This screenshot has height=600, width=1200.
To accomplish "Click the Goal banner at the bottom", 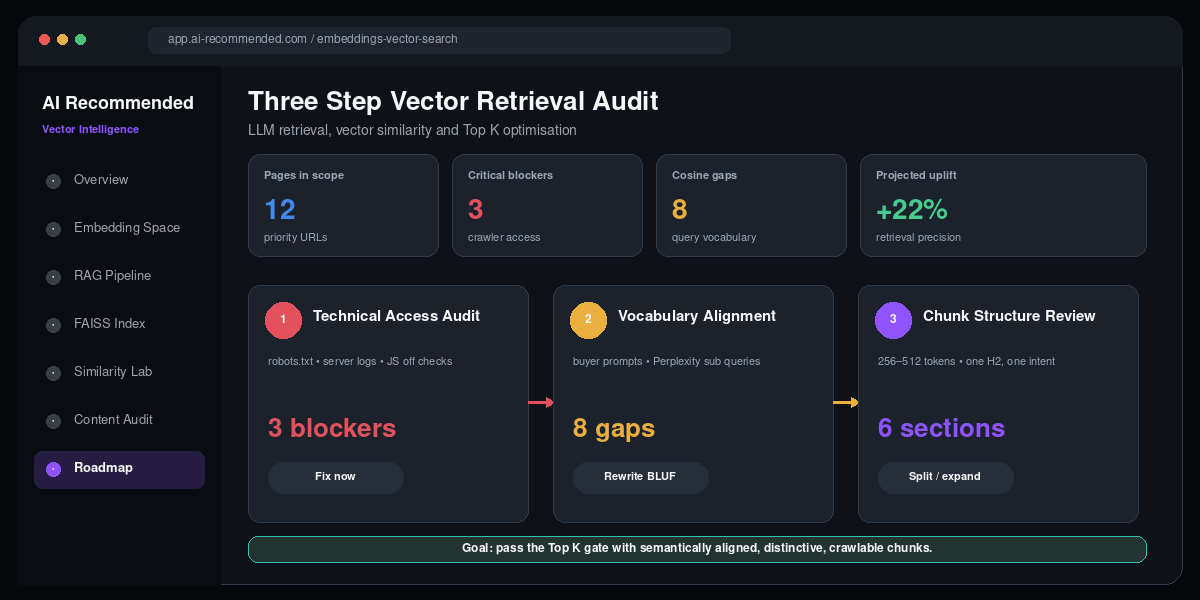I will point(697,549).
